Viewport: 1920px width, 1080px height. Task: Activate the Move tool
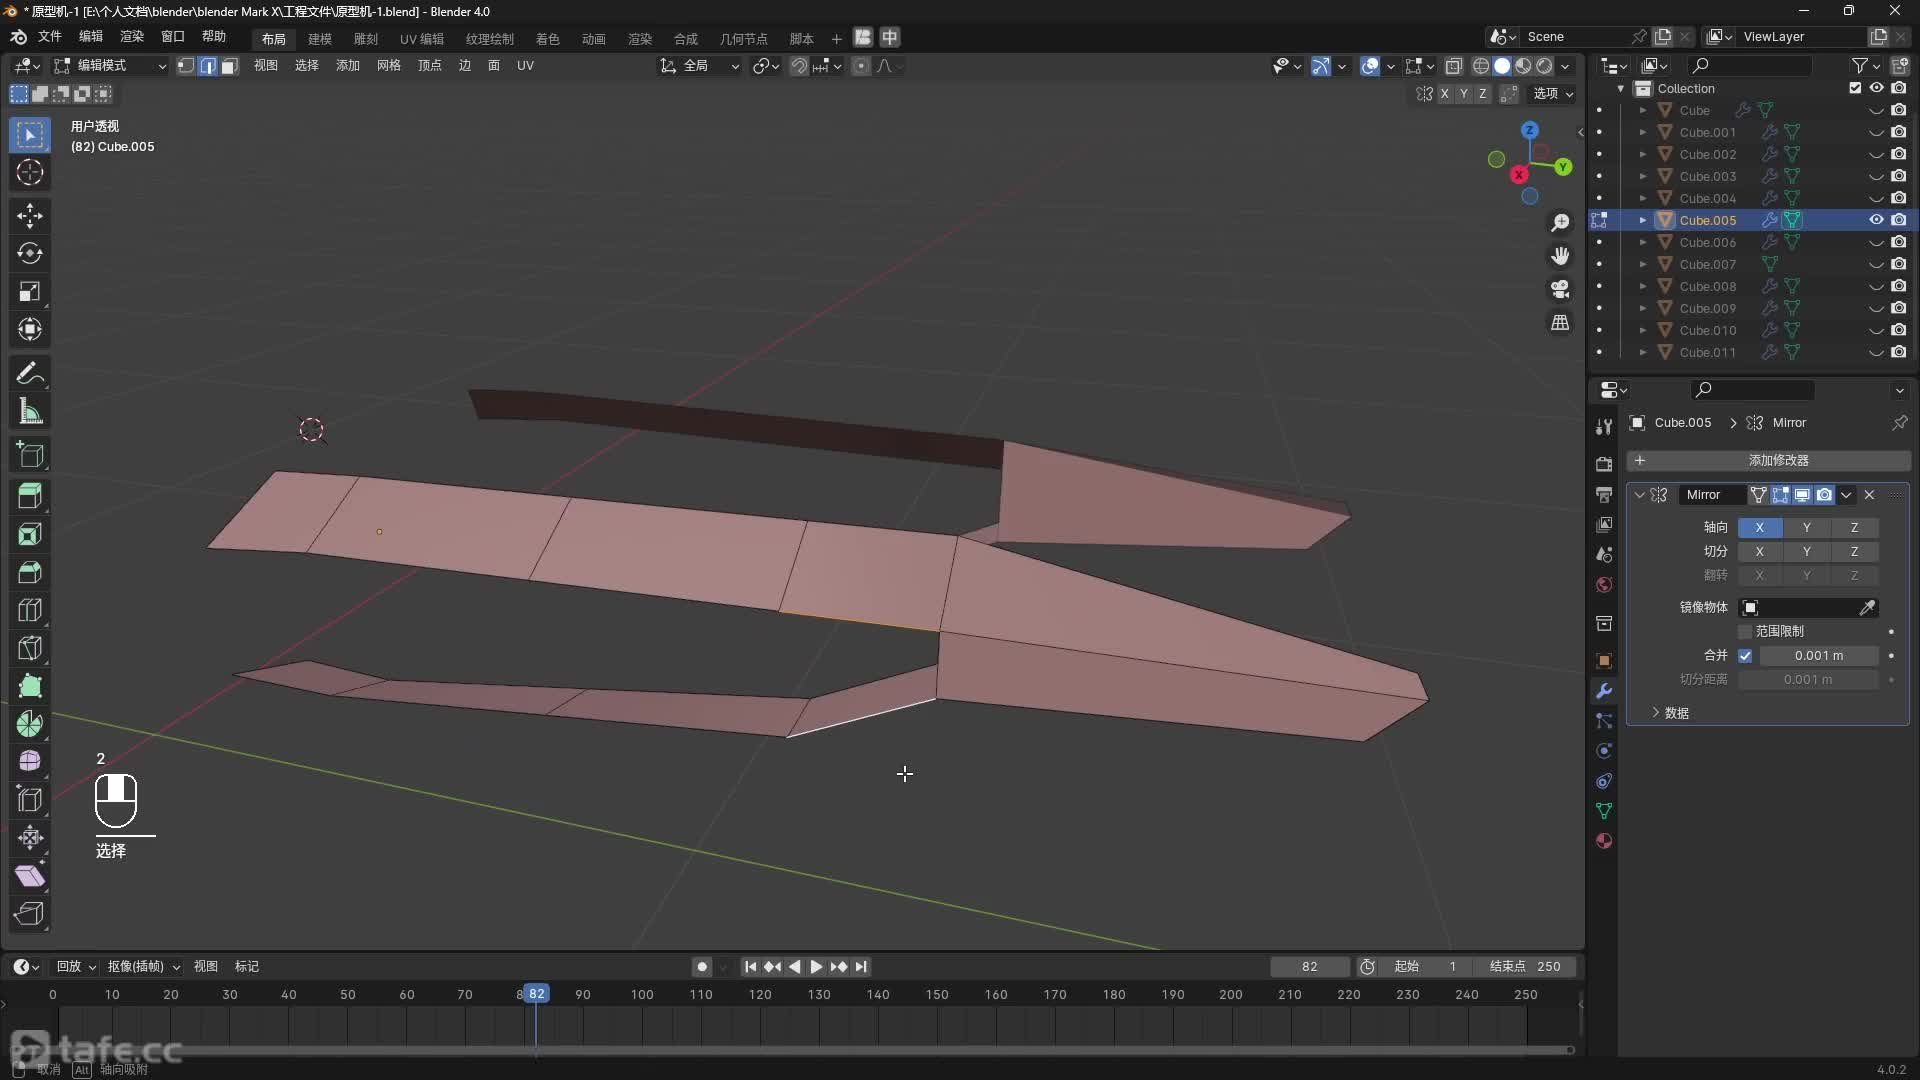pos(30,216)
